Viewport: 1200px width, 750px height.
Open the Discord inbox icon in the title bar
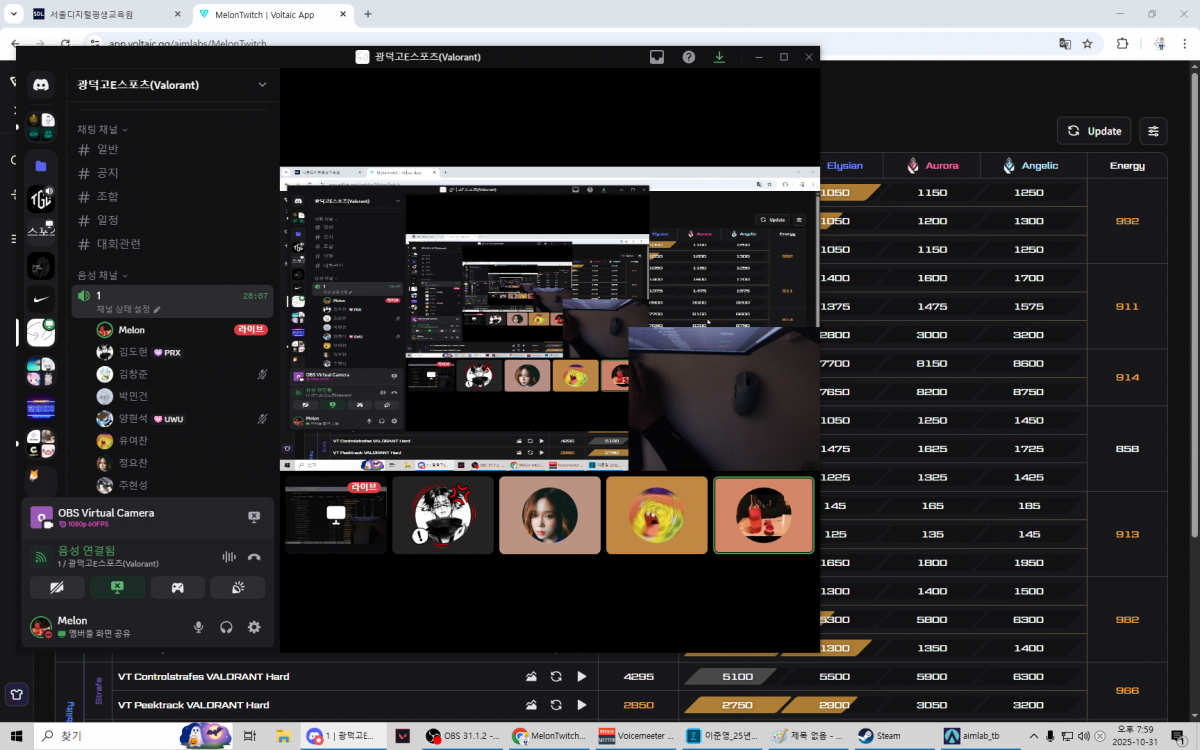(x=657, y=57)
